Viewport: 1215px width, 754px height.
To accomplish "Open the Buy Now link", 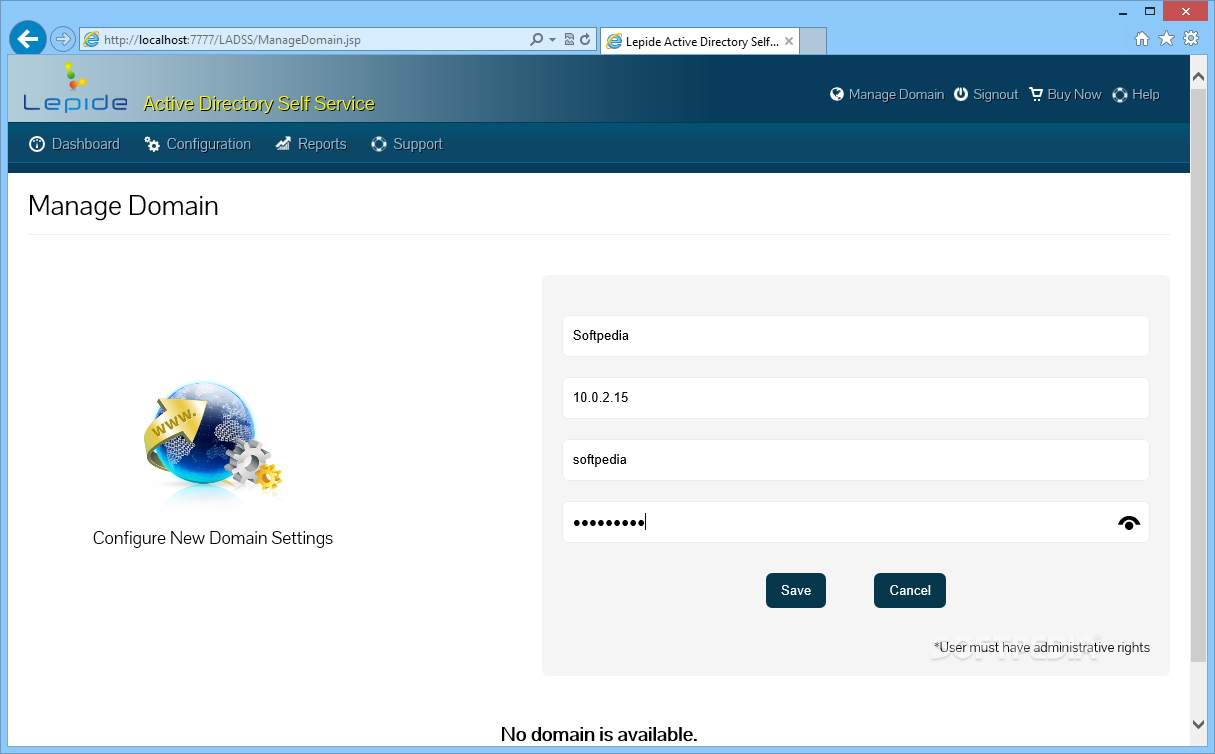I will [1074, 94].
